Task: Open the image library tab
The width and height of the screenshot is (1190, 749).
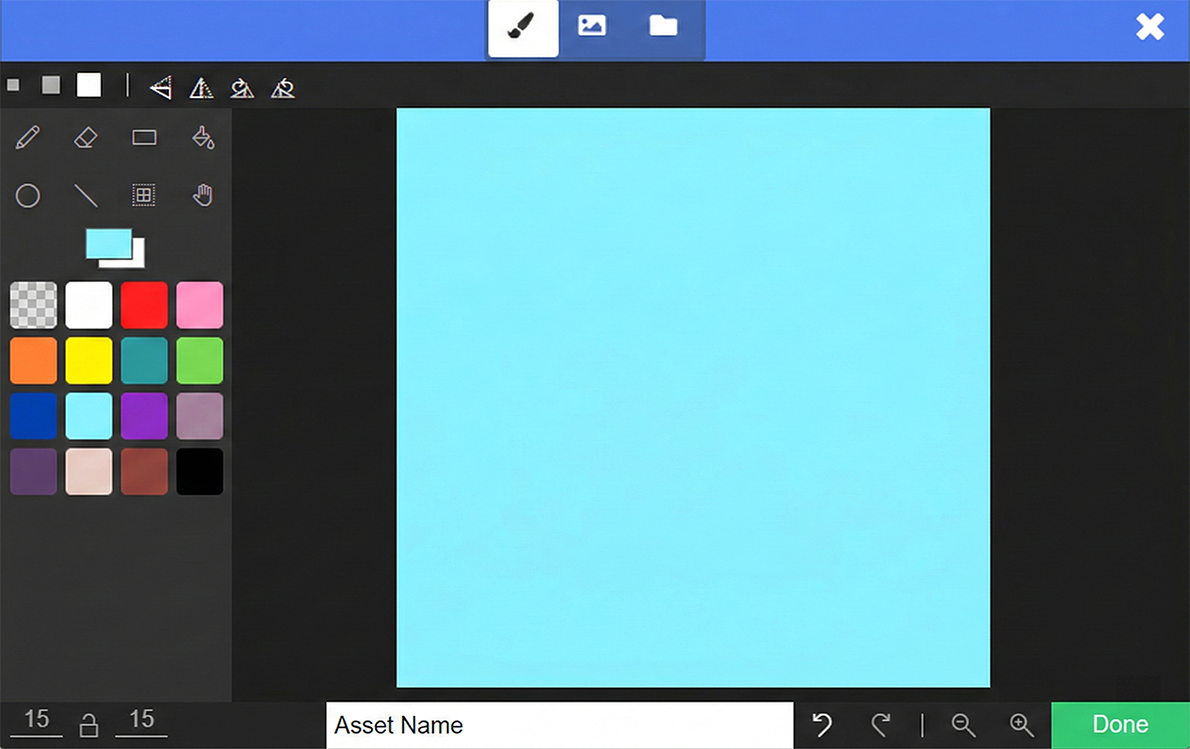Action: click(x=592, y=27)
